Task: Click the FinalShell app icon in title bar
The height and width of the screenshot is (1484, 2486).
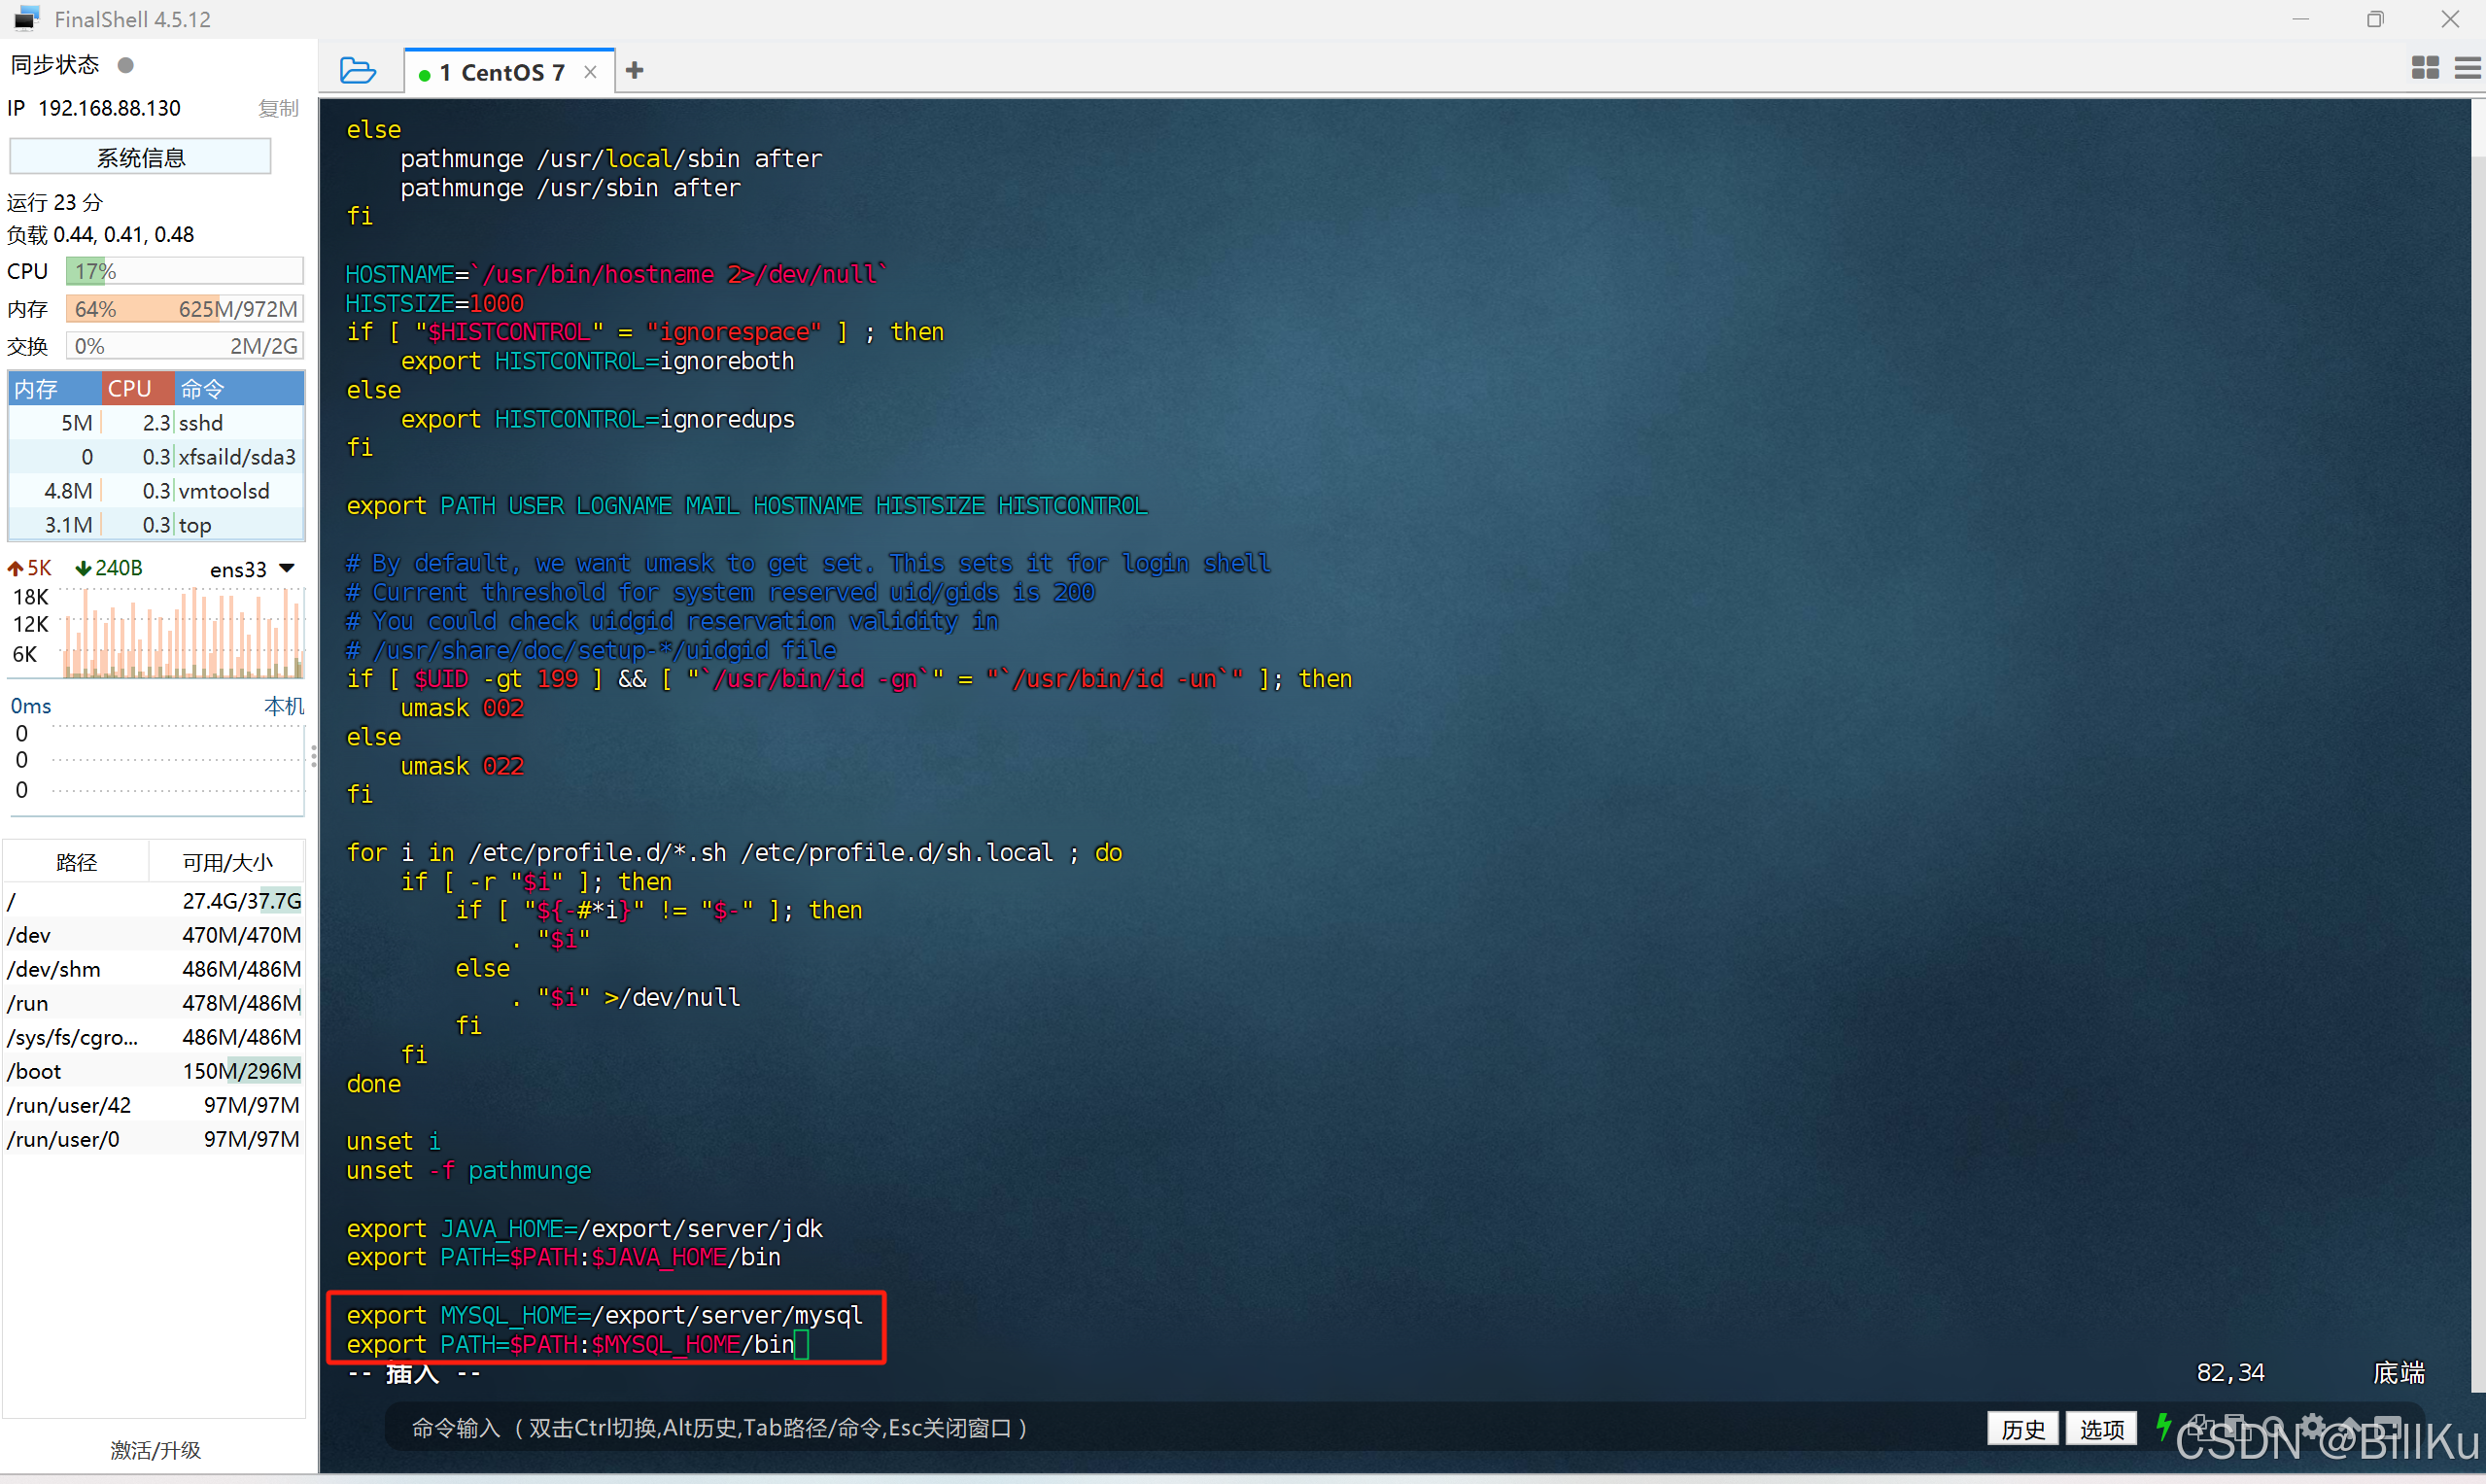Action: point(26,19)
